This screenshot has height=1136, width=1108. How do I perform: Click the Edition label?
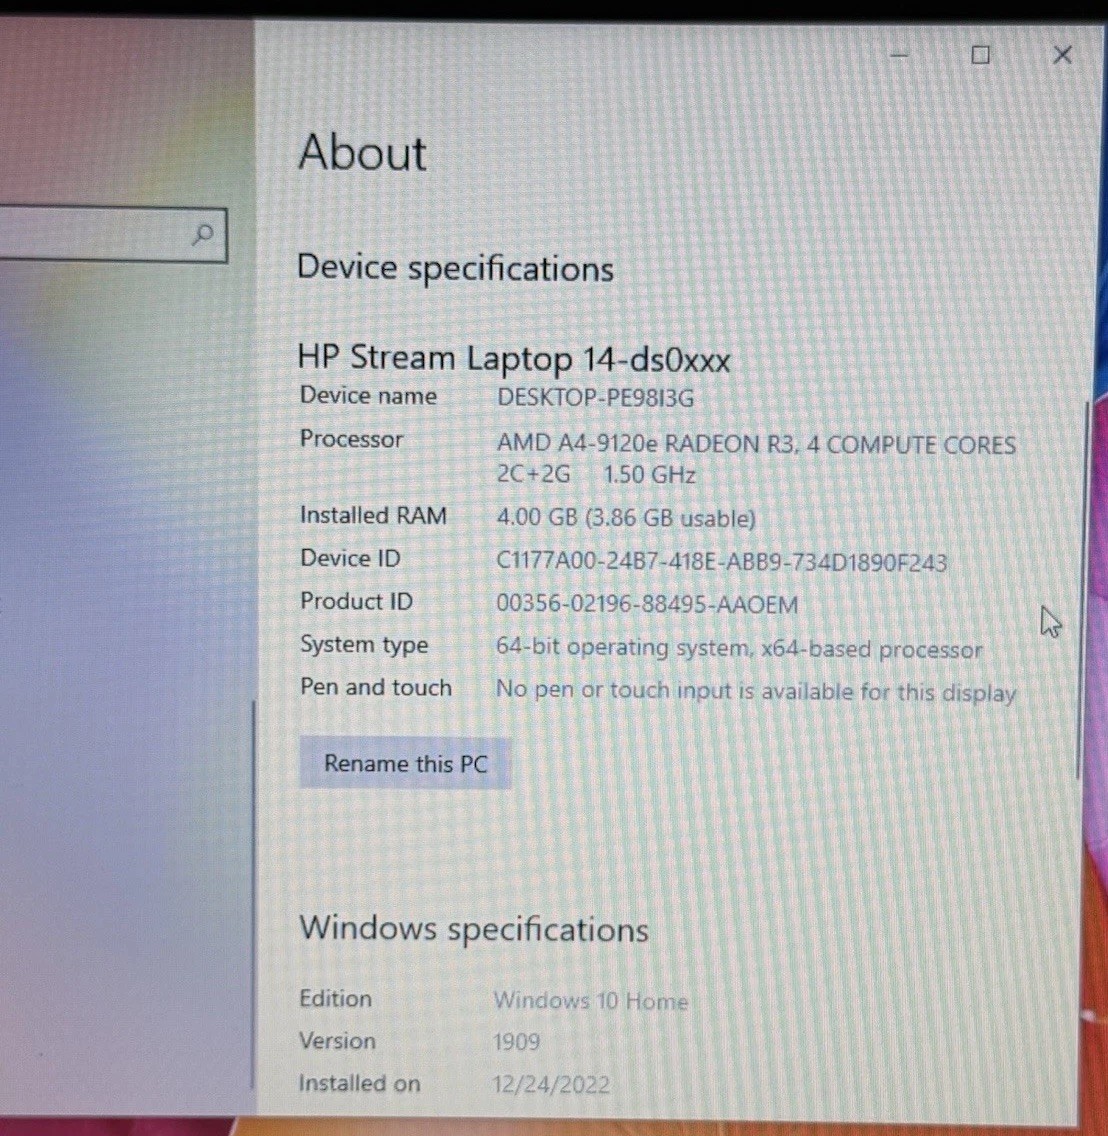tap(336, 998)
